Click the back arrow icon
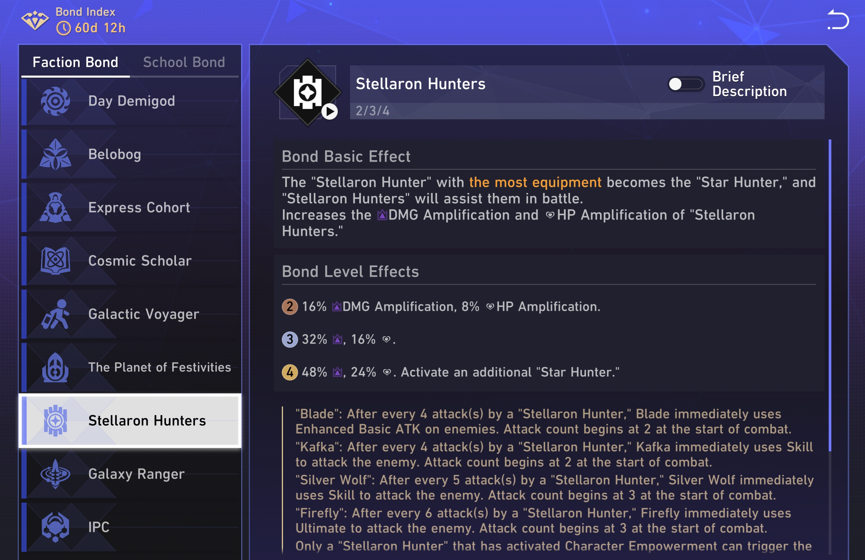The height and width of the screenshot is (560, 865). coord(837,19)
